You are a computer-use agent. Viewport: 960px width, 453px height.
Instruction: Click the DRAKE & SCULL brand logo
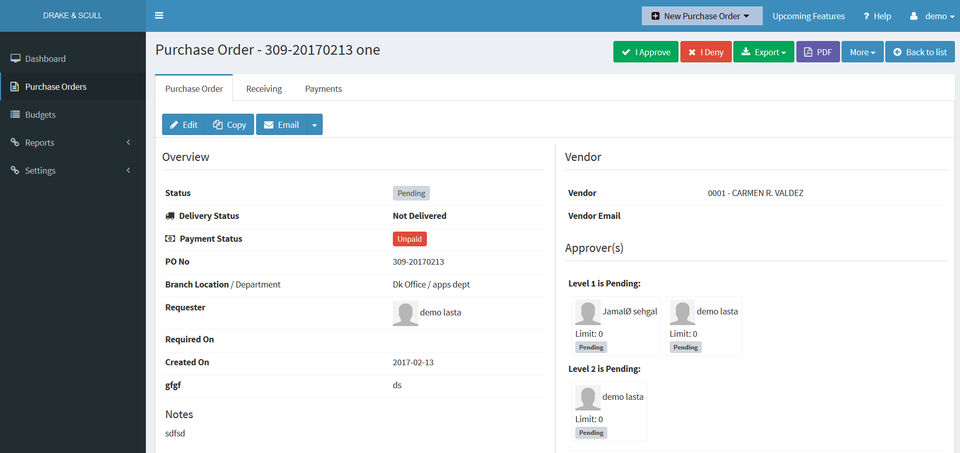coord(73,15)
